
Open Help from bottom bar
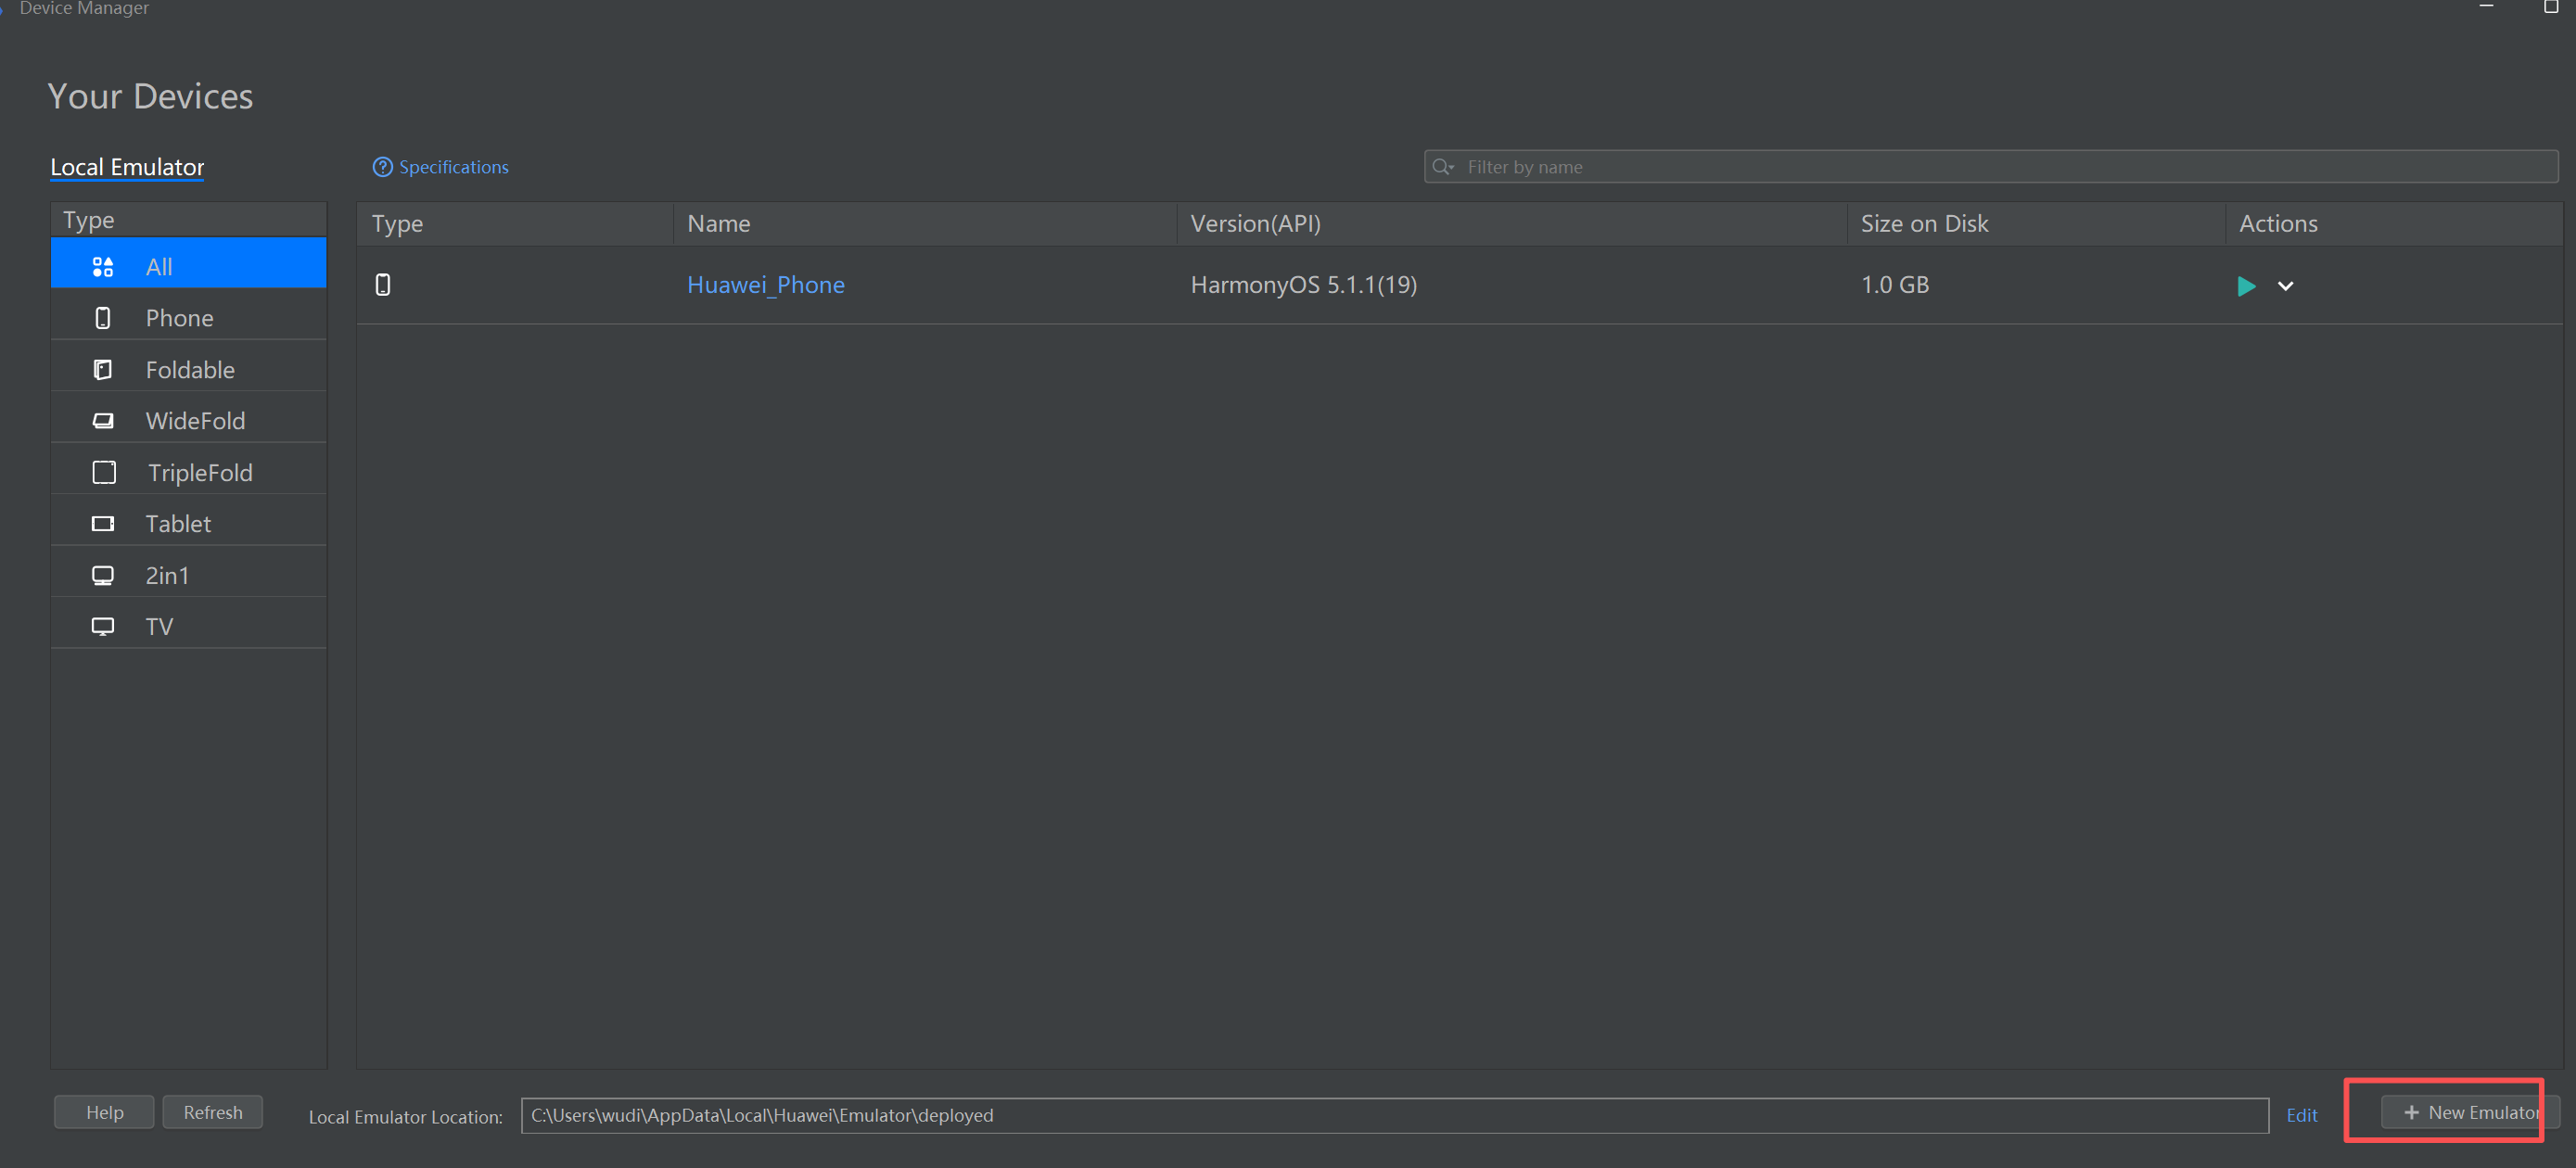pos(104,1112)
